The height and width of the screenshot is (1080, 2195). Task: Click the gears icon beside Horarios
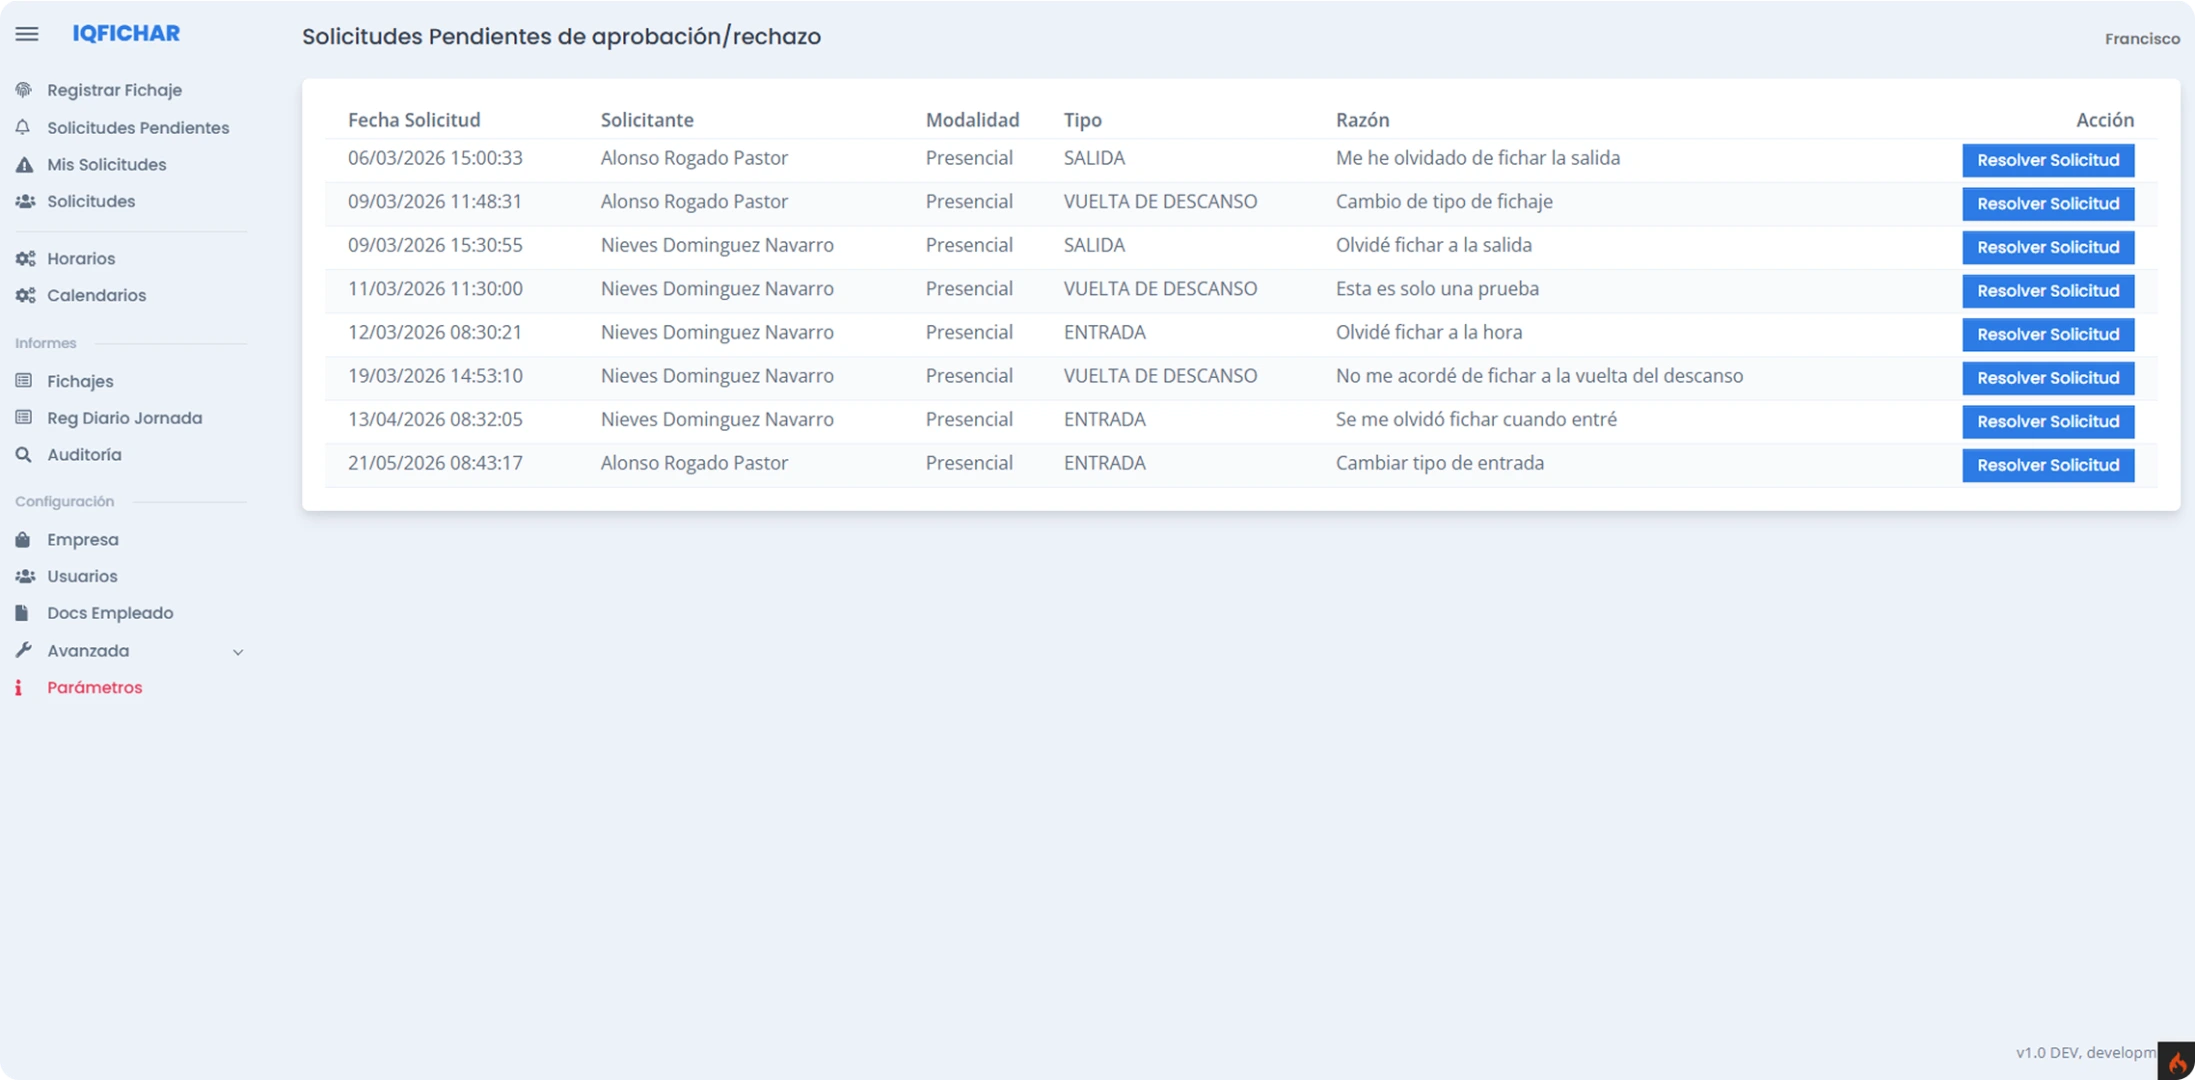pyautogui.click(x=25, y=258)
